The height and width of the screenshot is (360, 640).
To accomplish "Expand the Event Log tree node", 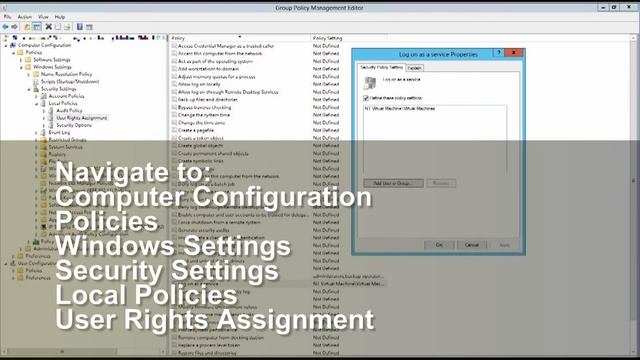I will tap(37, 133).
